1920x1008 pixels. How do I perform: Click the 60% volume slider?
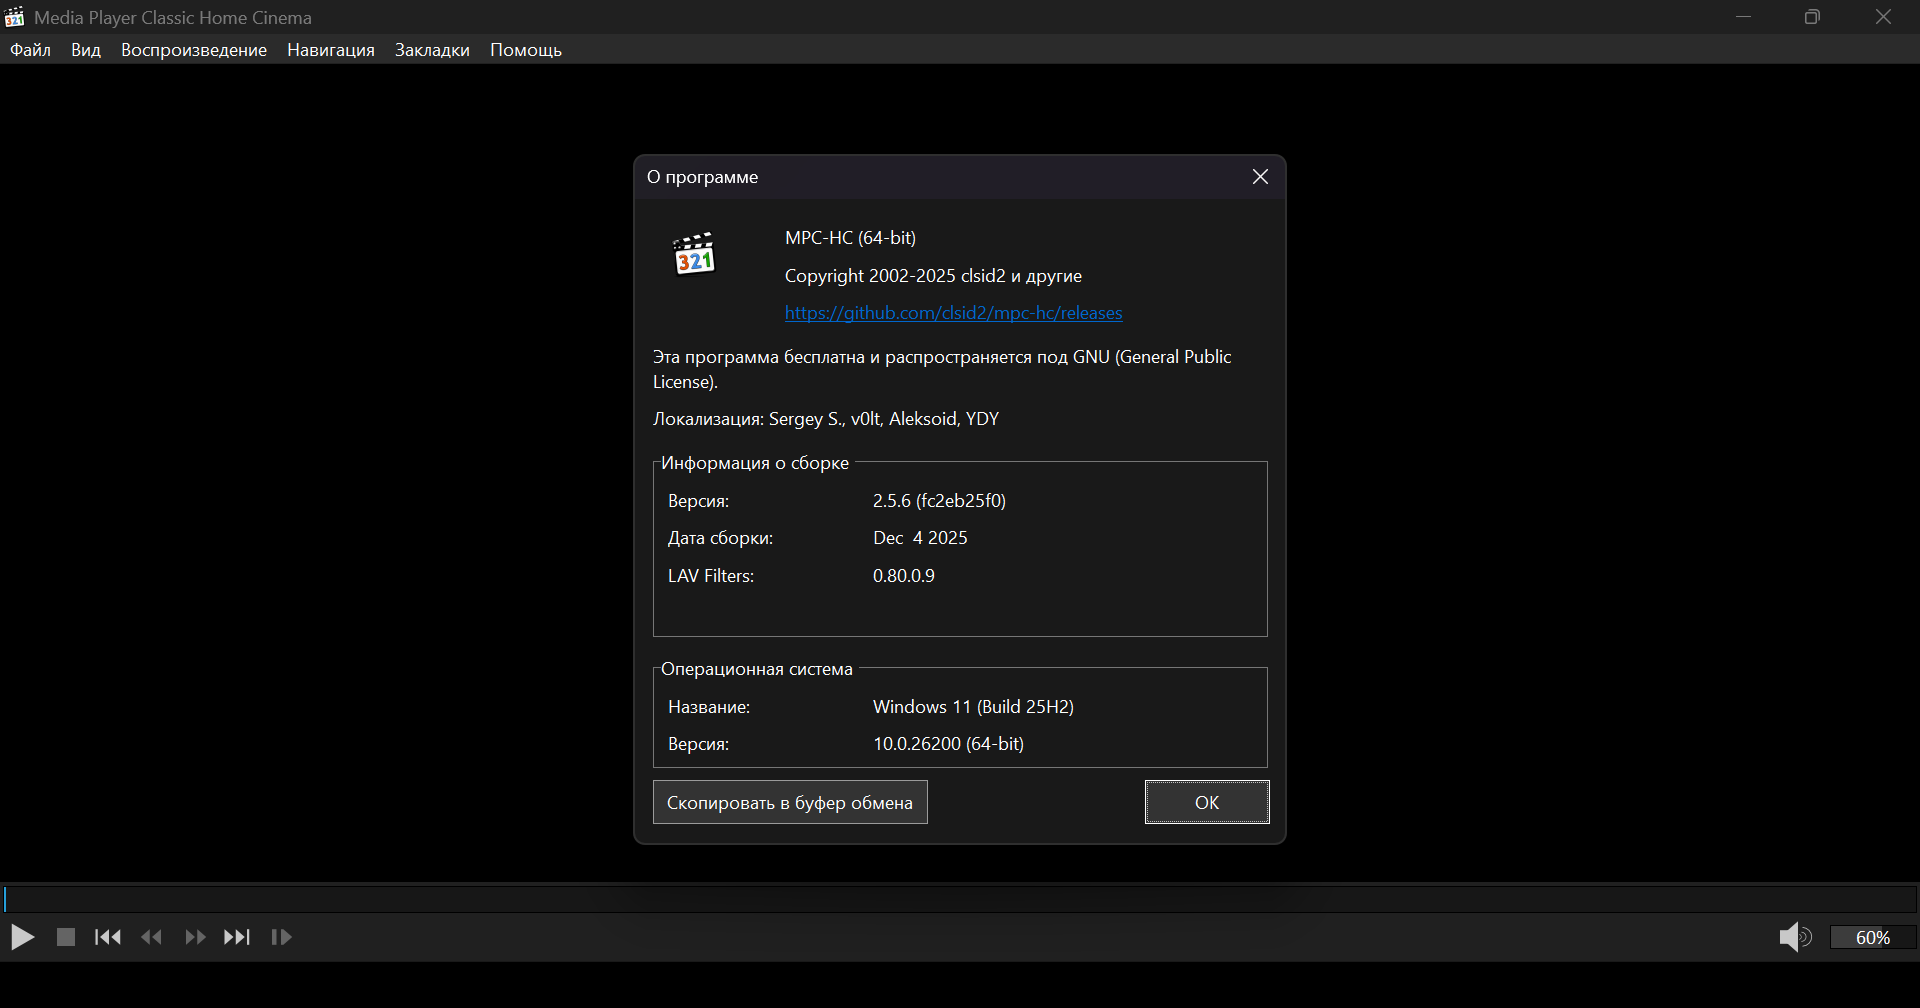[x=1872, y=937]
